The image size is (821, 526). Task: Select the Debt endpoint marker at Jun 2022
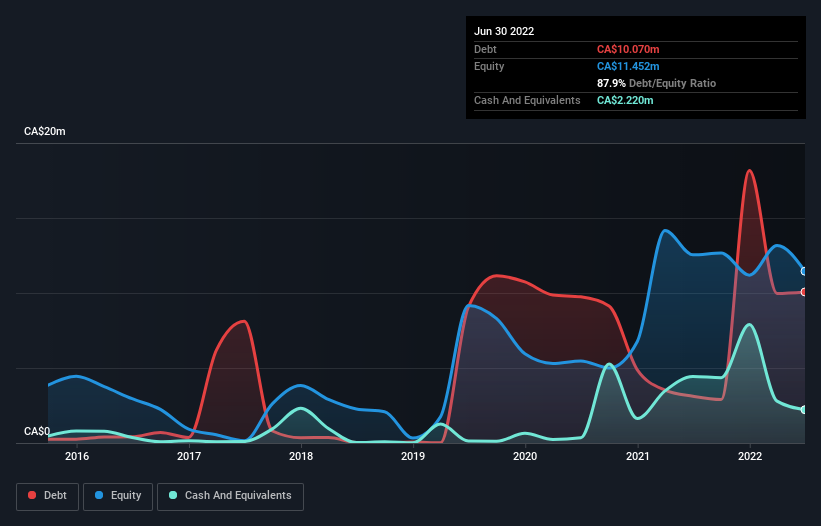[804, 292]
